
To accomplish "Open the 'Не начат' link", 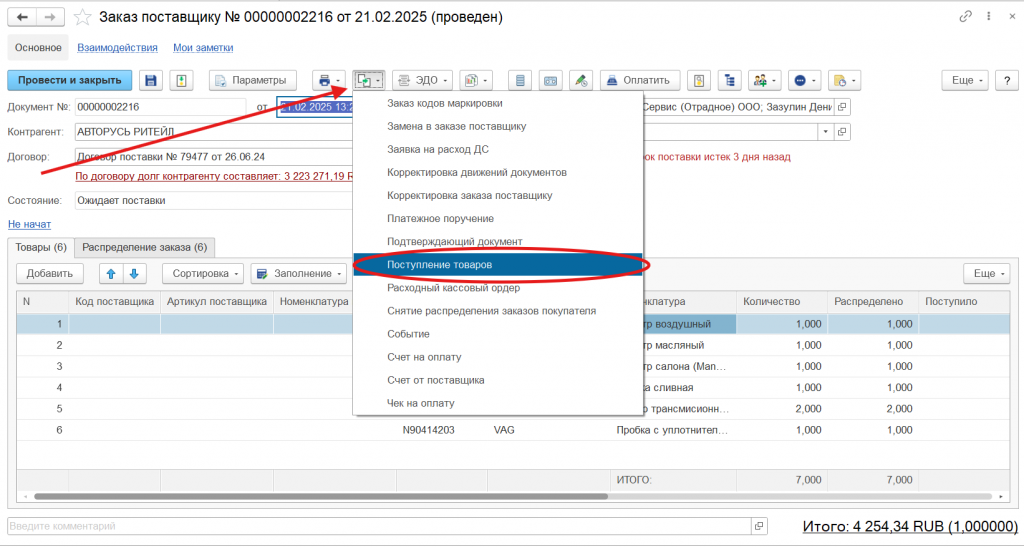I will 29,224.
